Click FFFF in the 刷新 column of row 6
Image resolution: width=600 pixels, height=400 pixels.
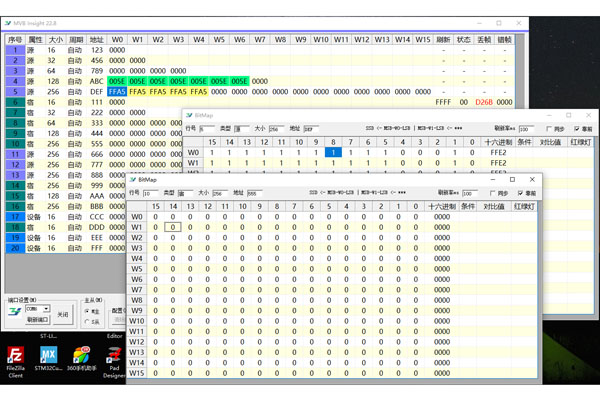click(443, 102)
